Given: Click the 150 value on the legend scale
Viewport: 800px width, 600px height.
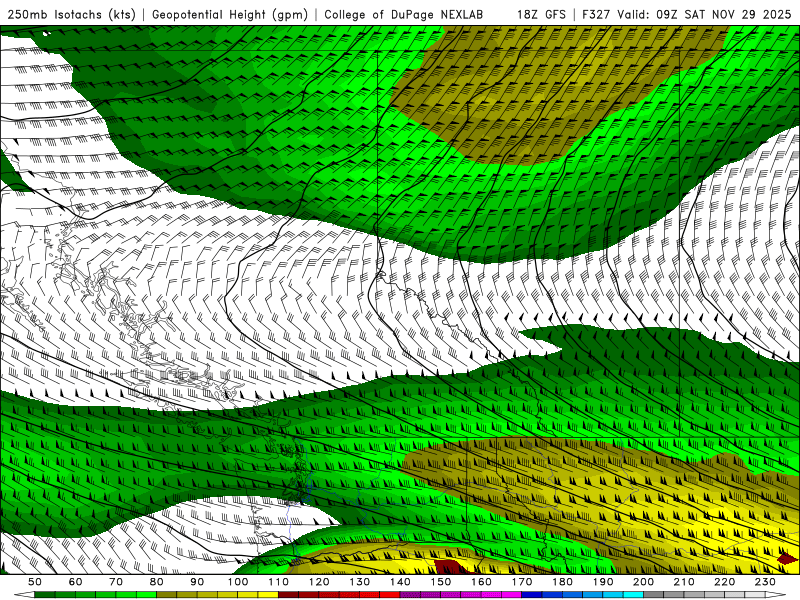Looking at the screenshot, I should pyautogui.click(x=441, y=582).
